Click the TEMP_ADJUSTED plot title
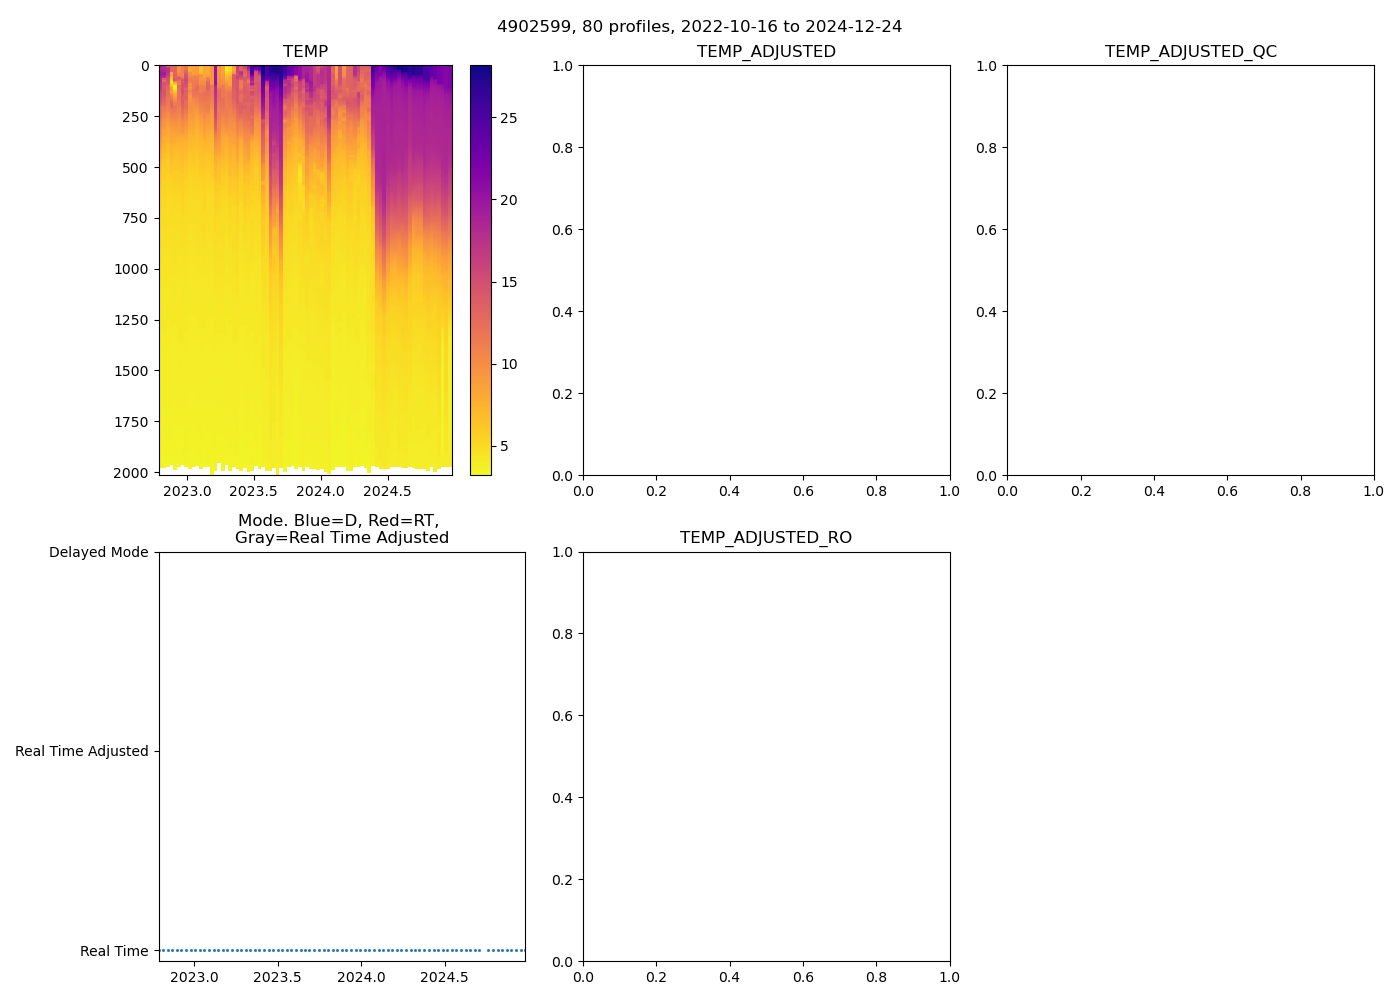The width and height of the screenshot is (1400, 1000). coord(766,52)
